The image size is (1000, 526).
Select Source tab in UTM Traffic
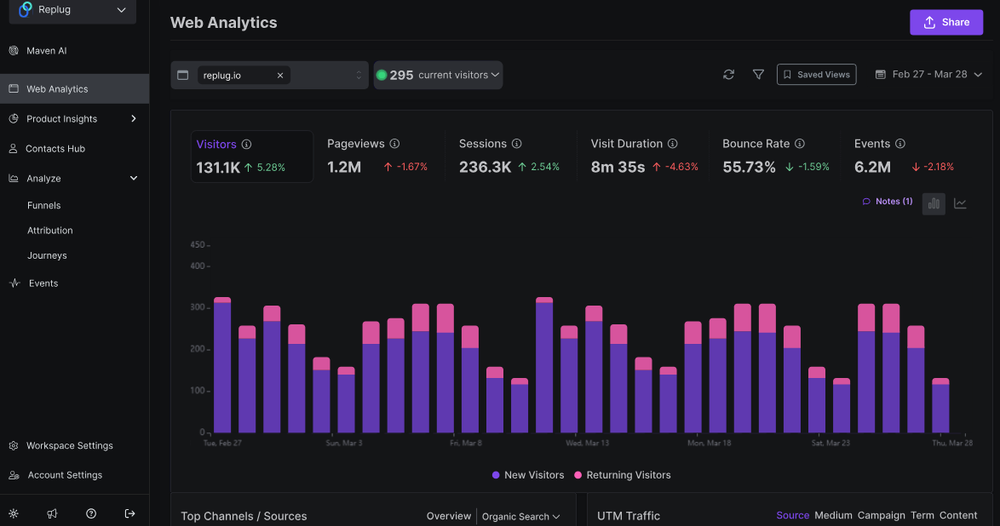793,515
